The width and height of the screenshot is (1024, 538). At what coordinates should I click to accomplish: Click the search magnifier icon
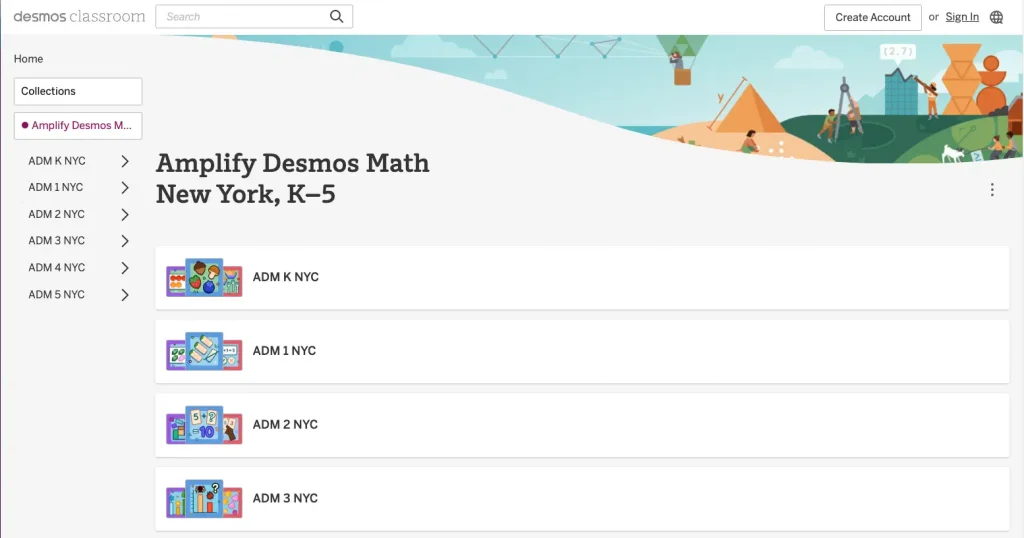click(336, 16)
